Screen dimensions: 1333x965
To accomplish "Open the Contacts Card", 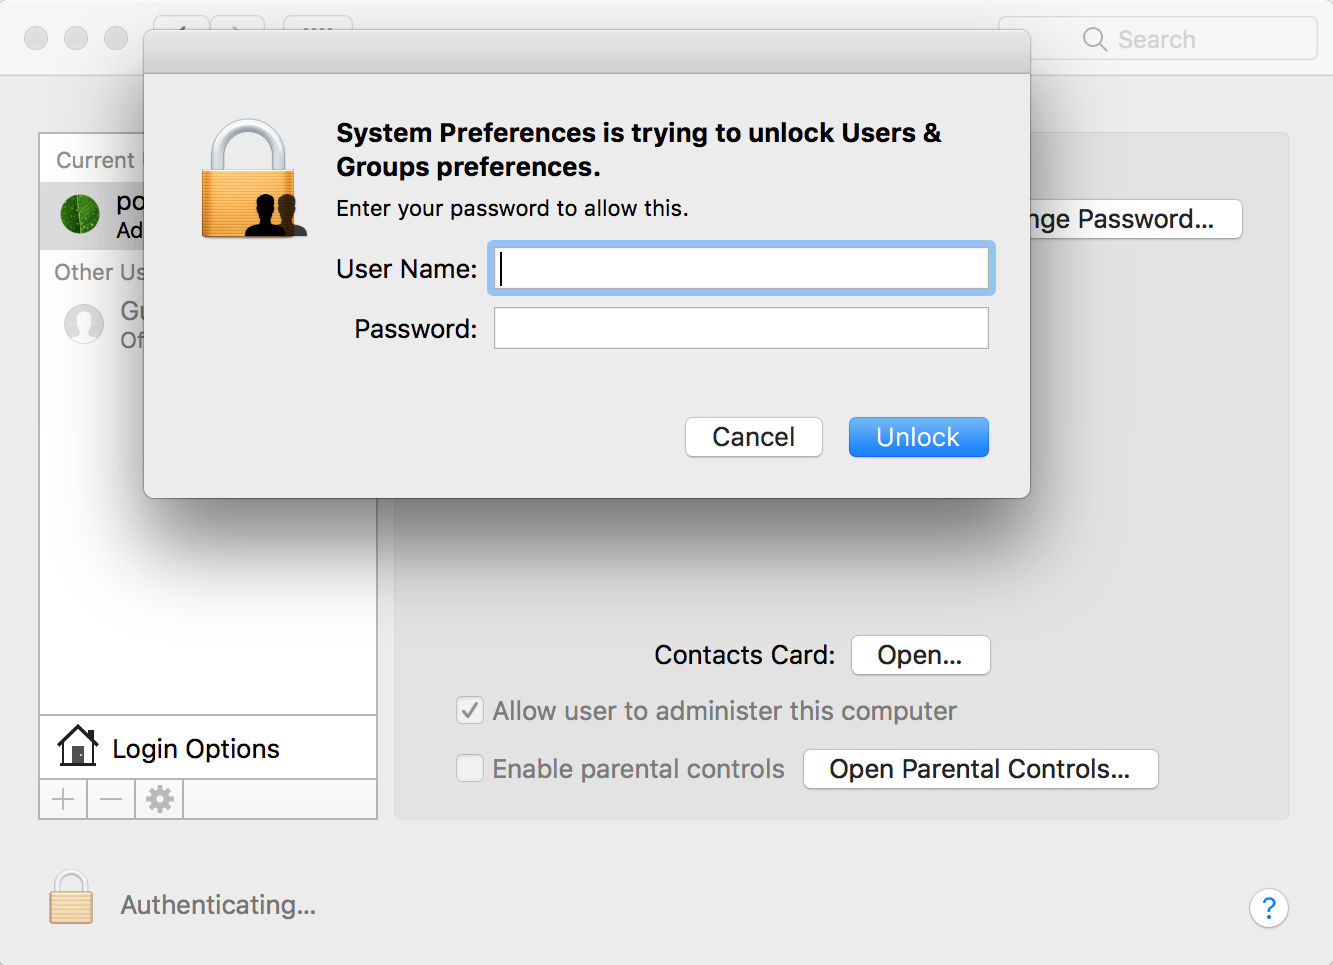I will (920, 655).
